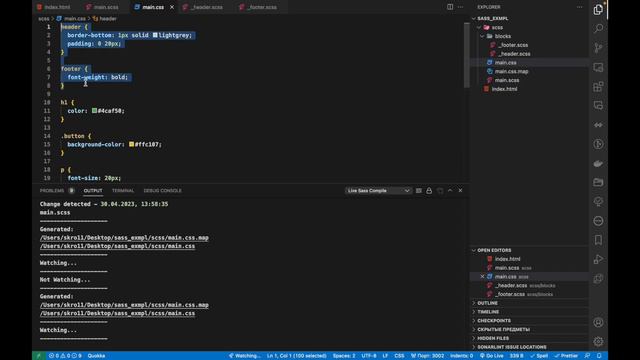Select Live Sass Compile output channel dropdown
The image size is (640, 360).
pos(378,191)
